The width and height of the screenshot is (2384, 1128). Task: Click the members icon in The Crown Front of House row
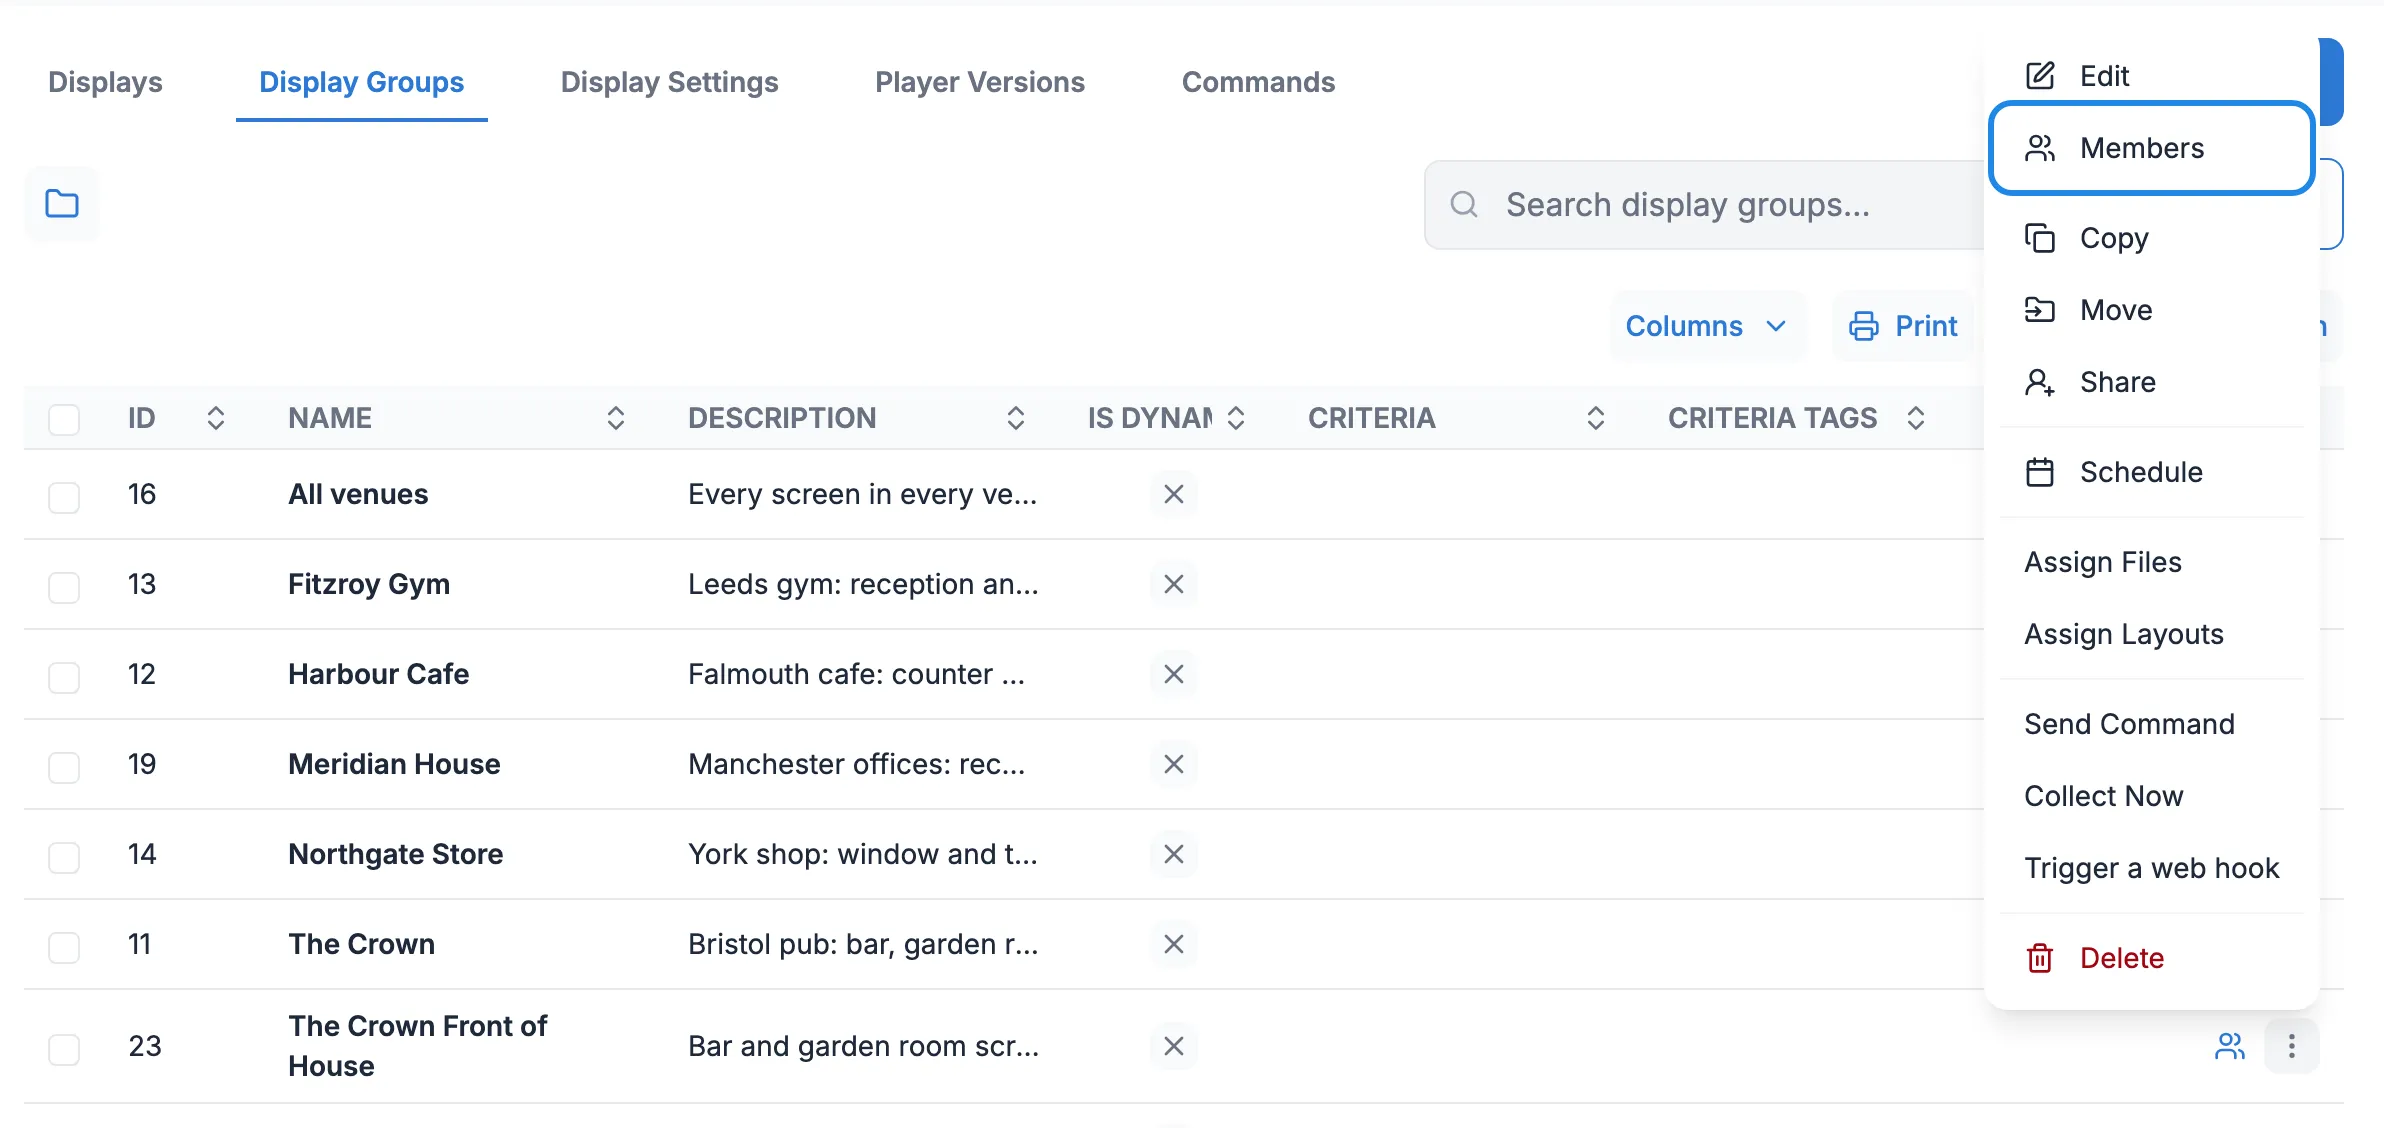pyautogui.click(x=2230, y=1046)
